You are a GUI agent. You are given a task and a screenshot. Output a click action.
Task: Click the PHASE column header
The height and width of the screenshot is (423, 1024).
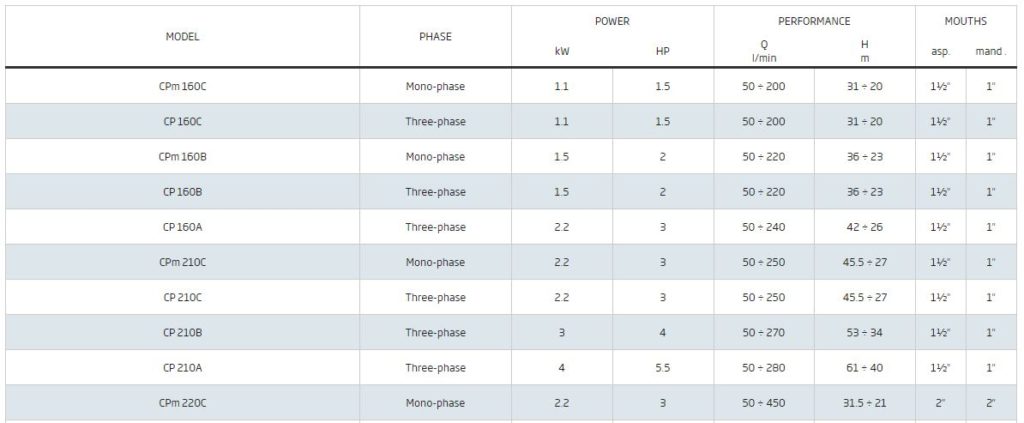pos(435,37)
